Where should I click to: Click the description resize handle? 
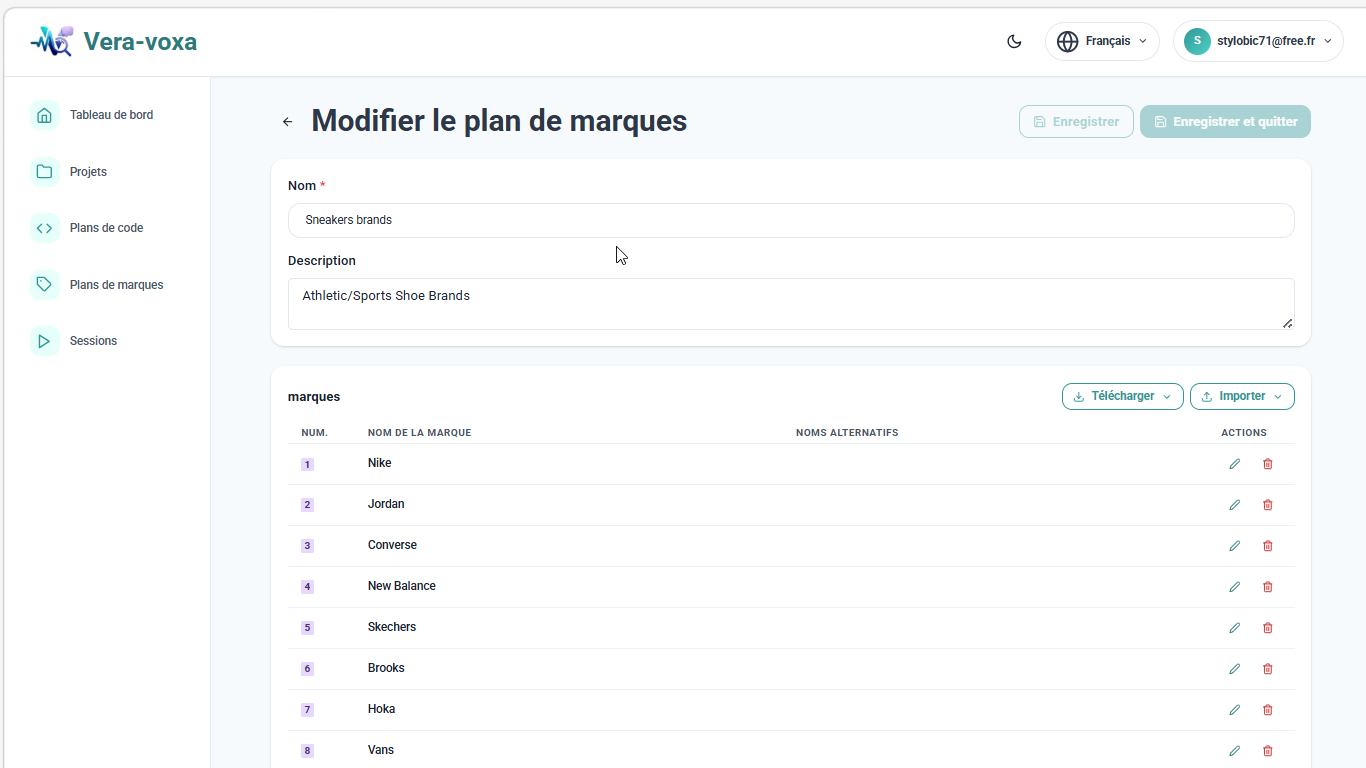tap(1287, 322)
